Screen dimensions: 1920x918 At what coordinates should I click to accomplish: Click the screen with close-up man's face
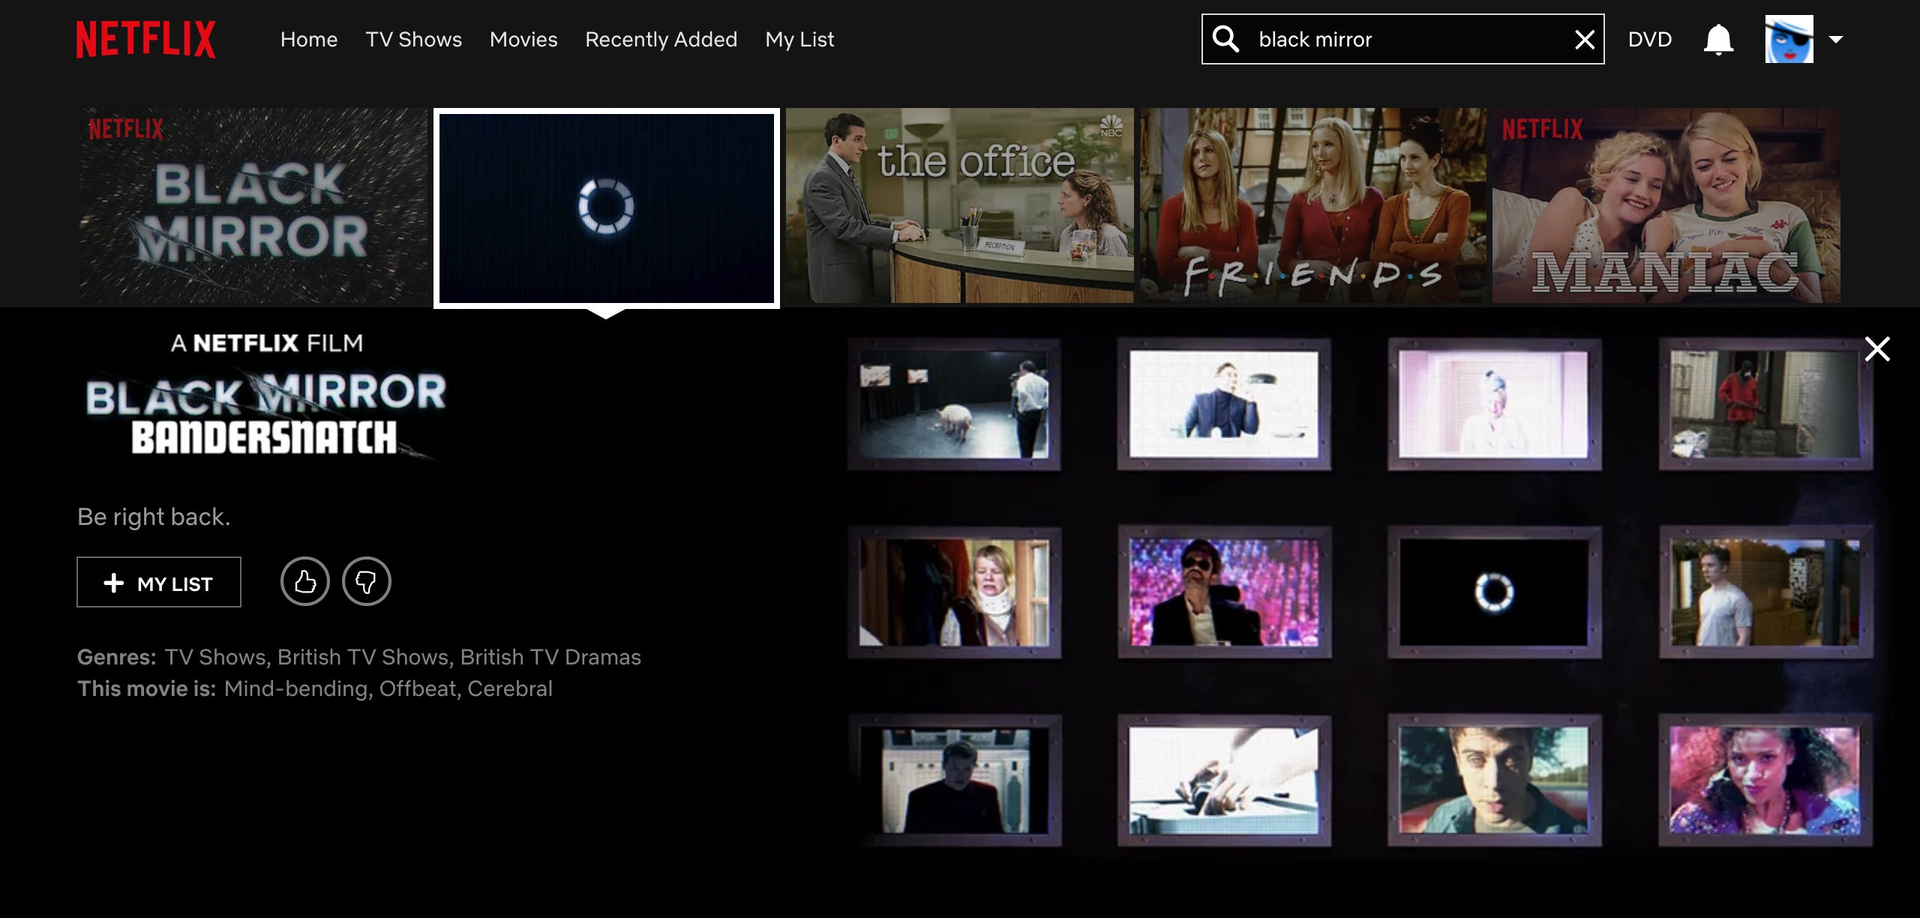(1494, 780)
